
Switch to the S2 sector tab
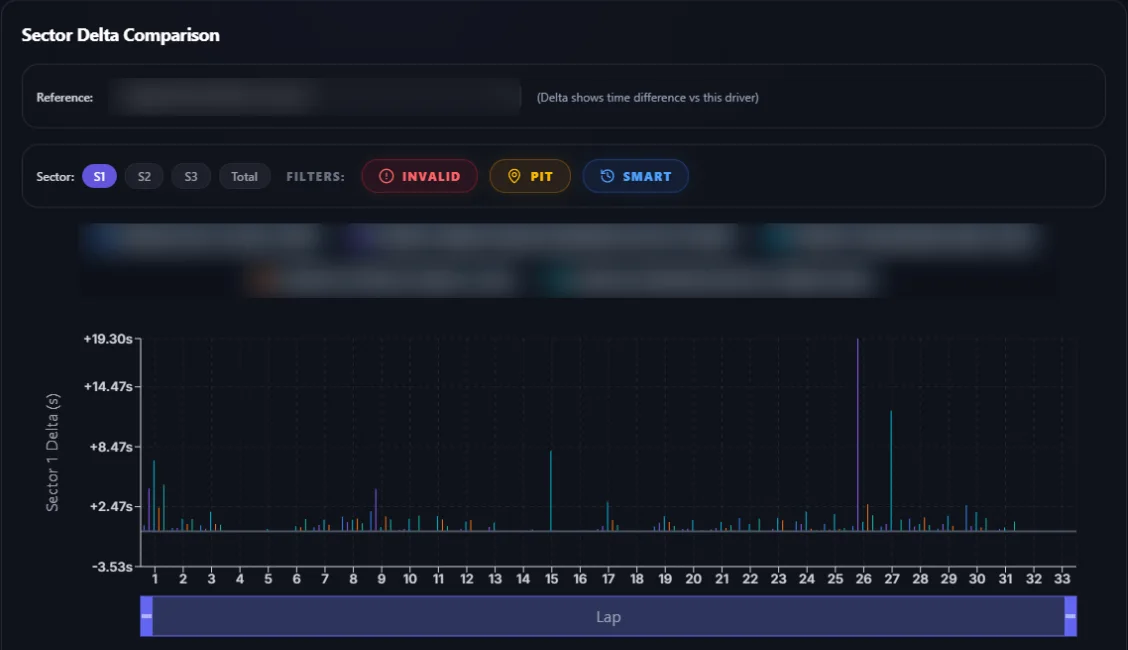(144, 176)
